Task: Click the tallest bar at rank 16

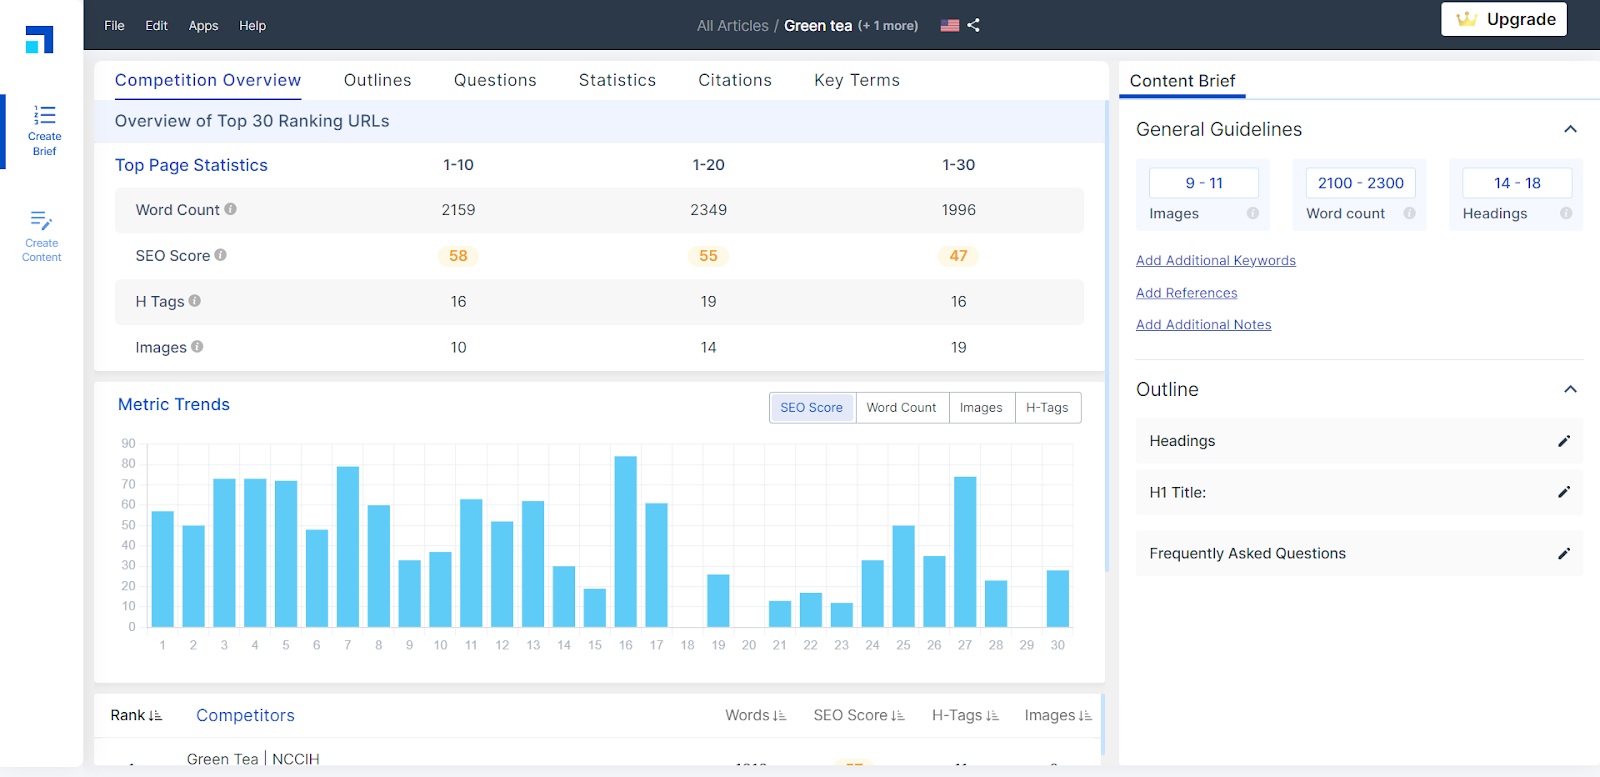Action: click(625, 541)
